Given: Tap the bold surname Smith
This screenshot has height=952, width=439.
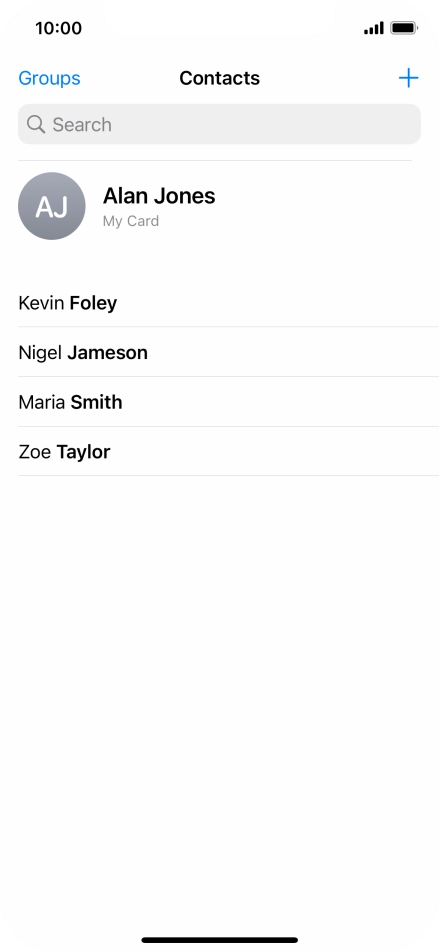Looking at the screenshot, I should pyautogui.click(x=97, y=402).
